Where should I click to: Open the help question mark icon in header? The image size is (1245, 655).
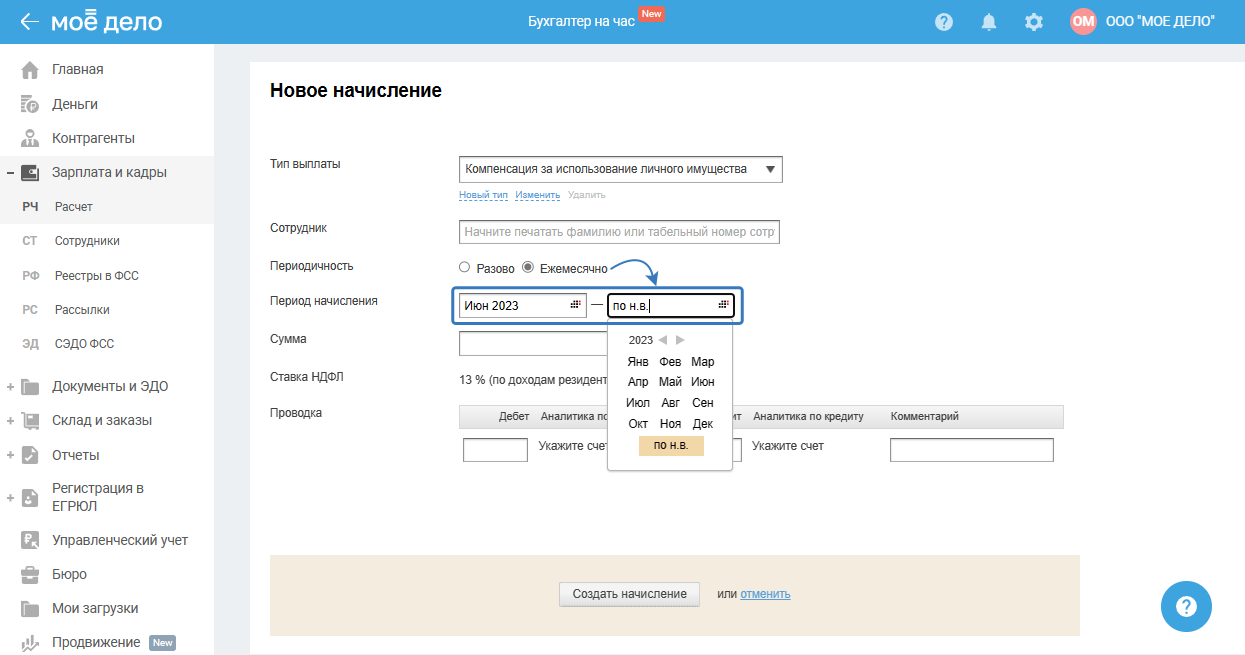pyautogui.click(x=944, y=22)
